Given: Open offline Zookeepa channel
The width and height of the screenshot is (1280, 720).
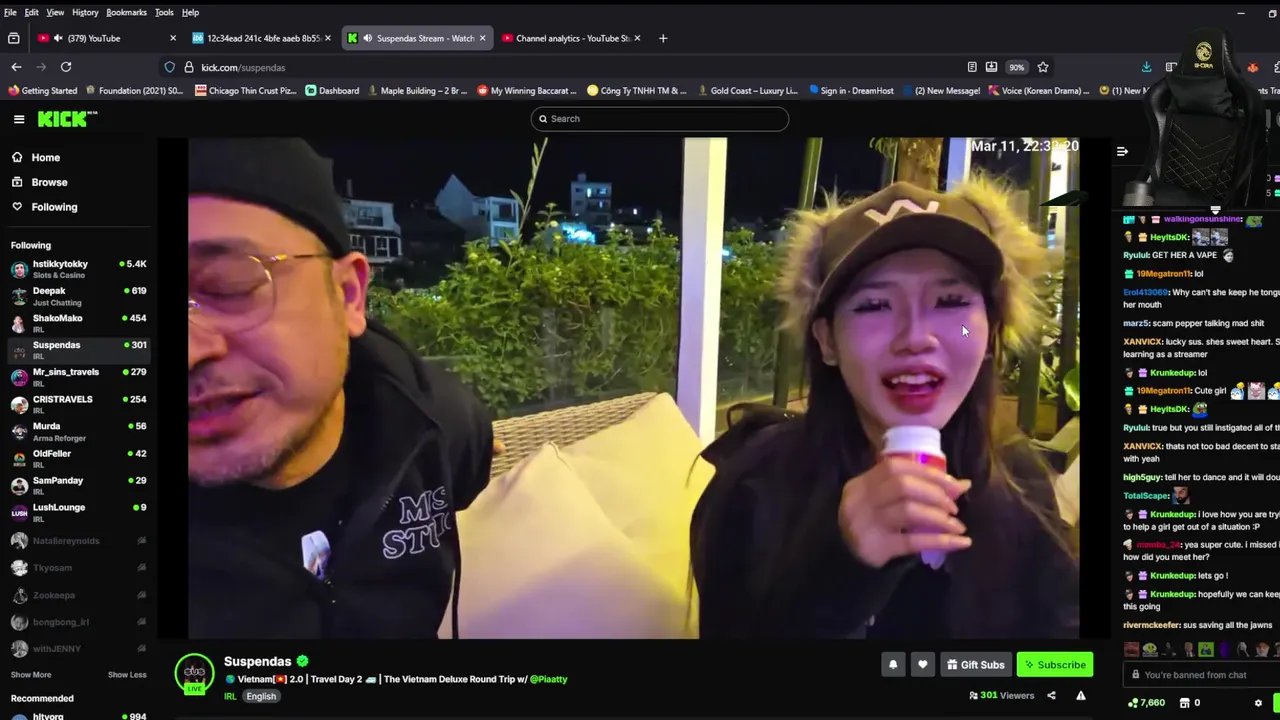Looking at the screenshot, I should click(78, 595).
